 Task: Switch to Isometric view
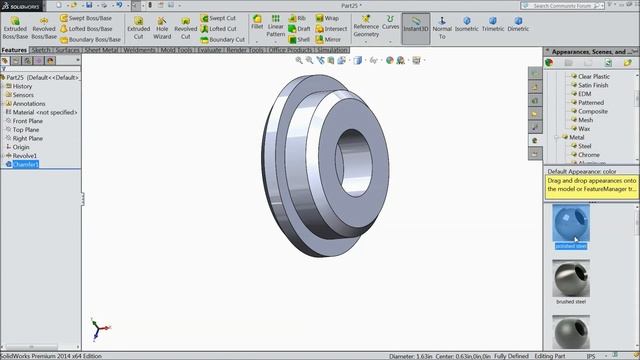tap(467, 24)
